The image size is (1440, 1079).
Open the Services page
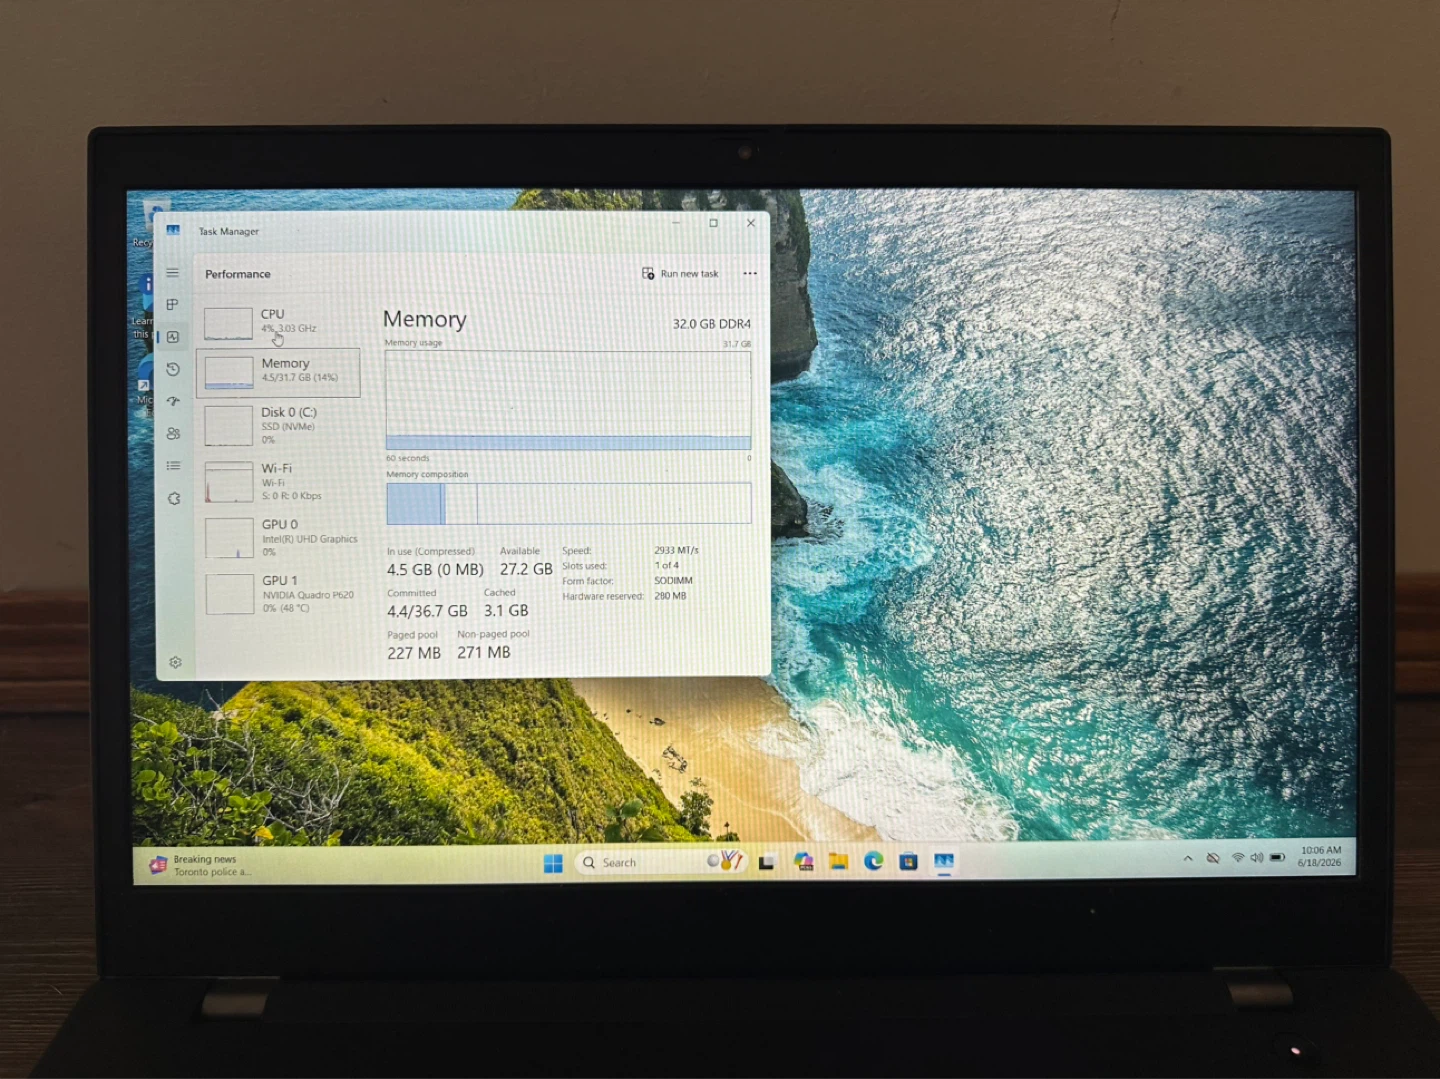[x=174, y=498]
